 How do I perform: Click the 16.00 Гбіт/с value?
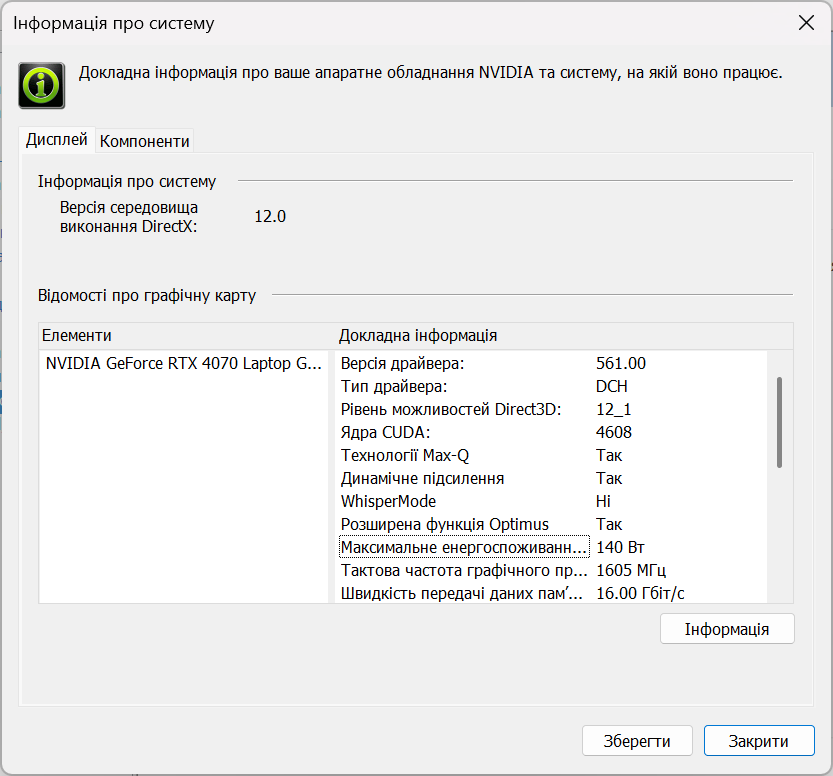coord(640,593)
